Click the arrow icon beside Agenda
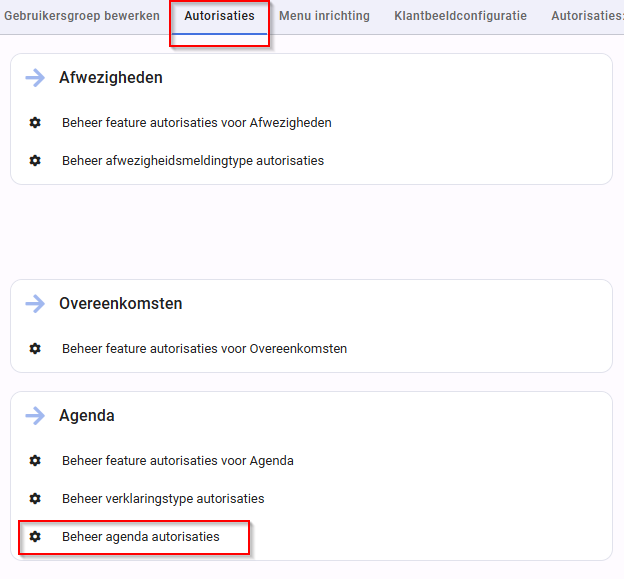Viewport: 624px width, 579px height. 35,415
